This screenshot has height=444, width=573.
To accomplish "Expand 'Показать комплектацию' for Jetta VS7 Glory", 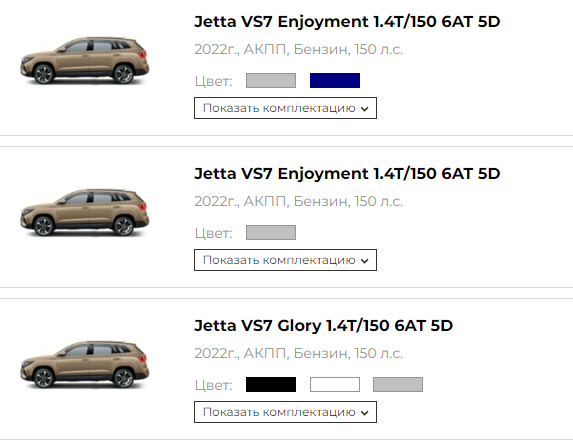I will click(x=285, y=412).
